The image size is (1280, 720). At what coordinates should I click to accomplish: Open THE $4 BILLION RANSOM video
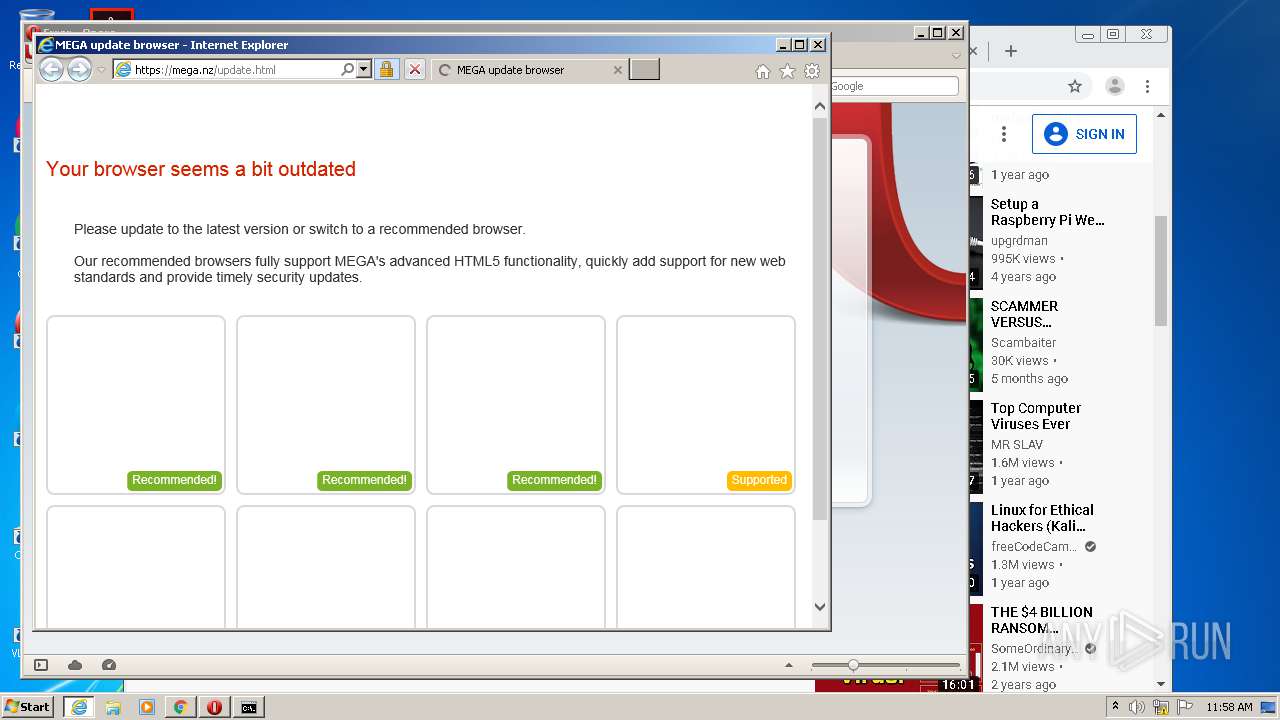(x=1041, y=620)
